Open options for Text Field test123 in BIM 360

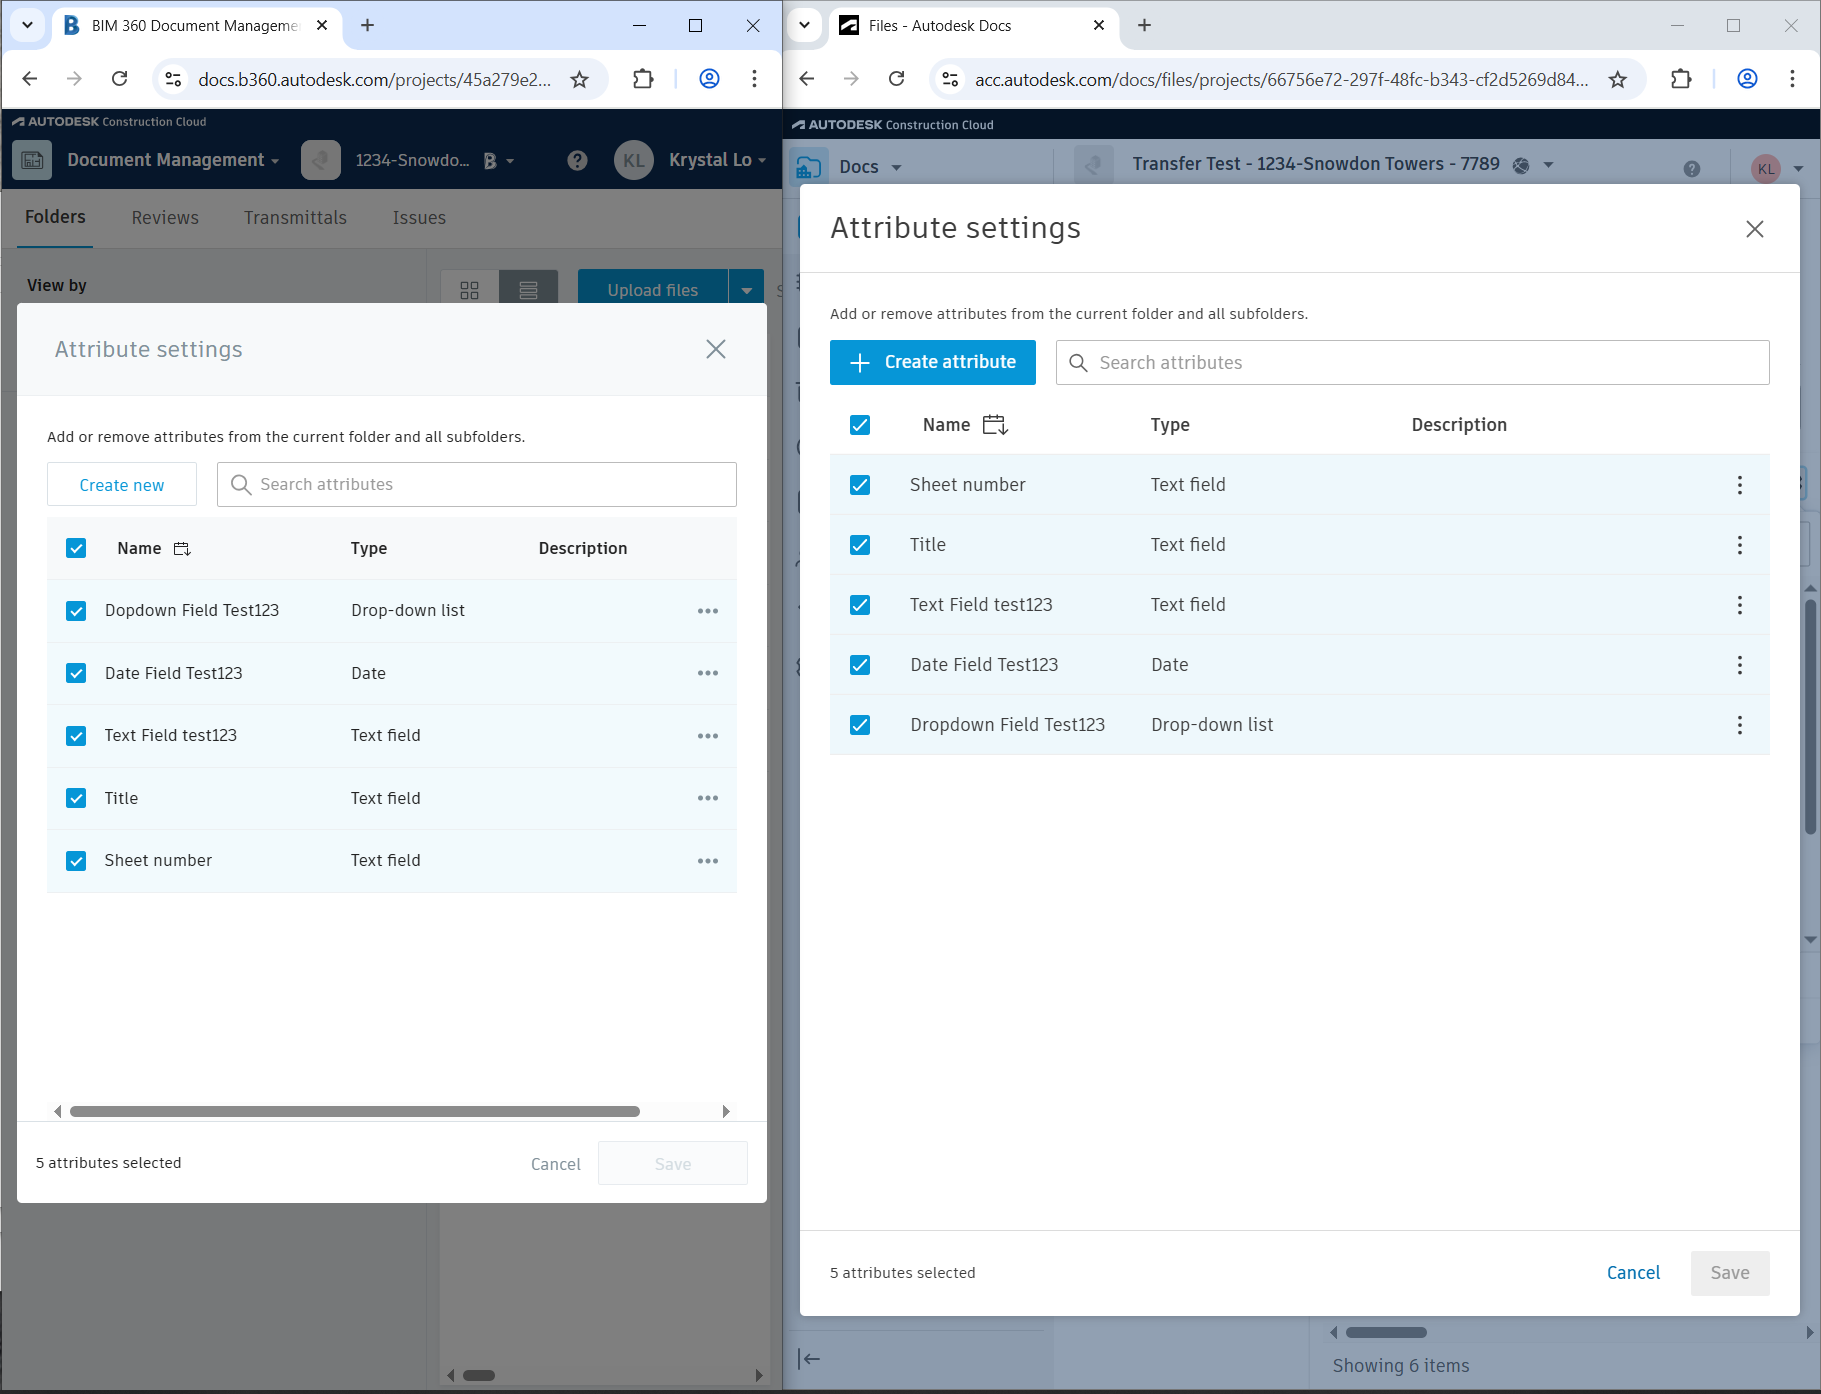pos(708,736)
